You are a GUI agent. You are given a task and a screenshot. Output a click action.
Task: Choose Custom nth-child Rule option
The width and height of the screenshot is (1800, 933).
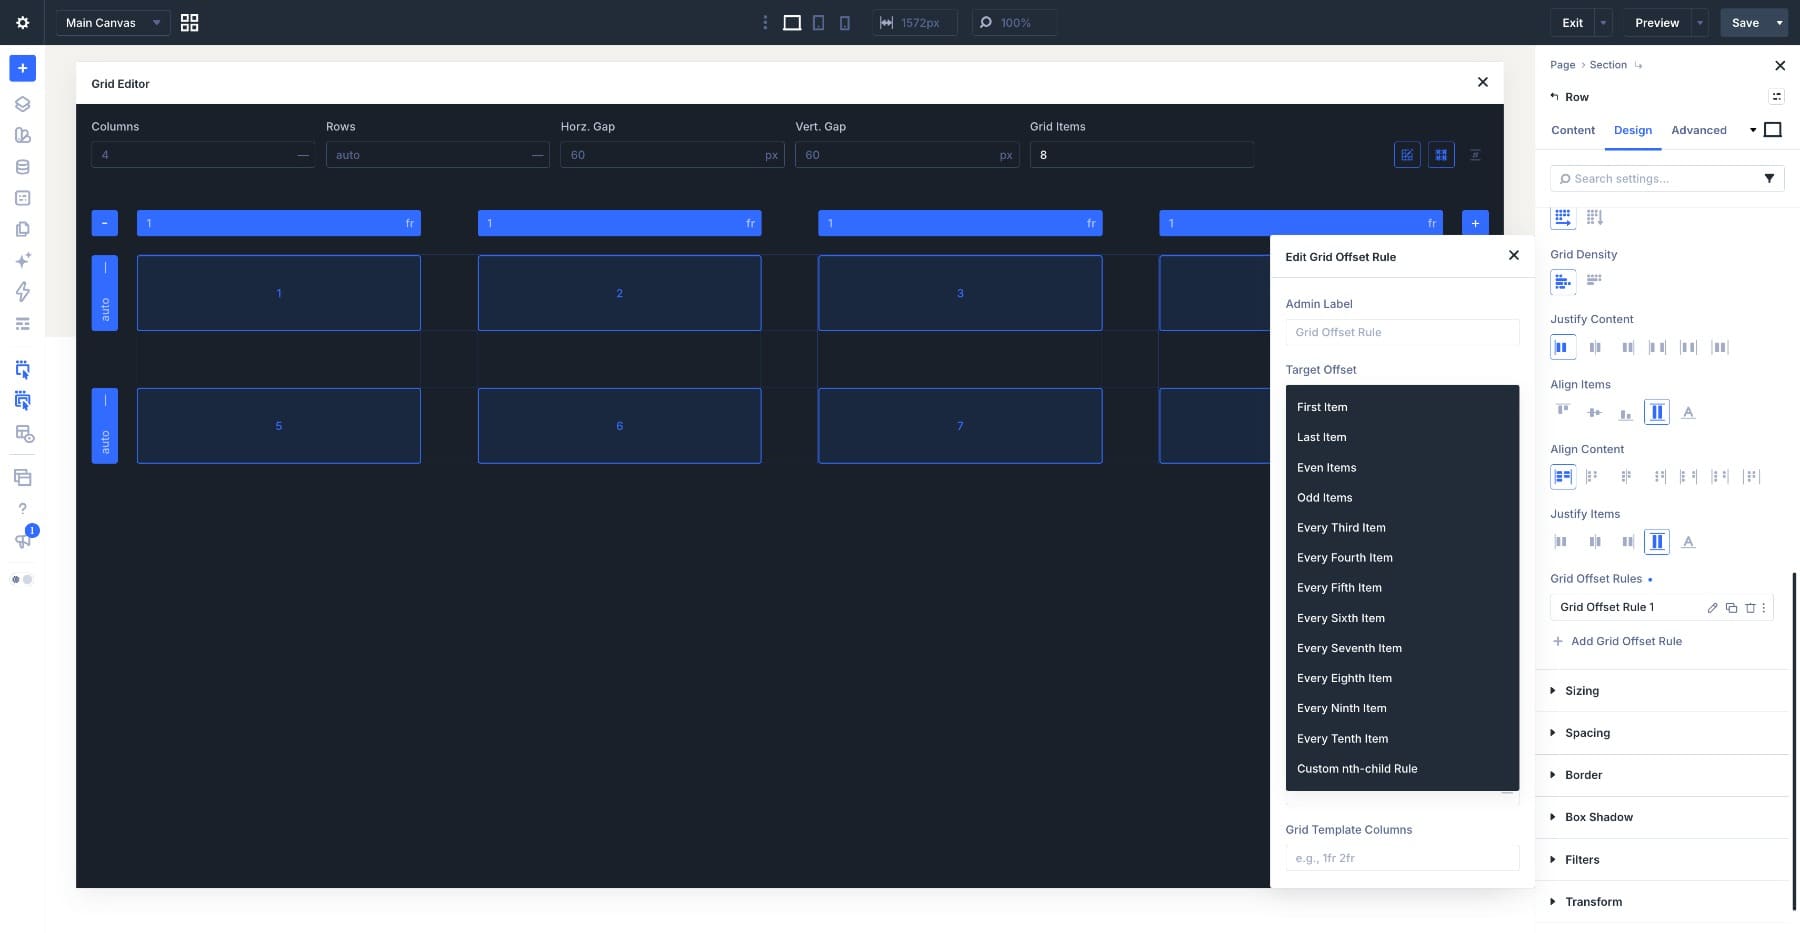tap(1357, 769)
